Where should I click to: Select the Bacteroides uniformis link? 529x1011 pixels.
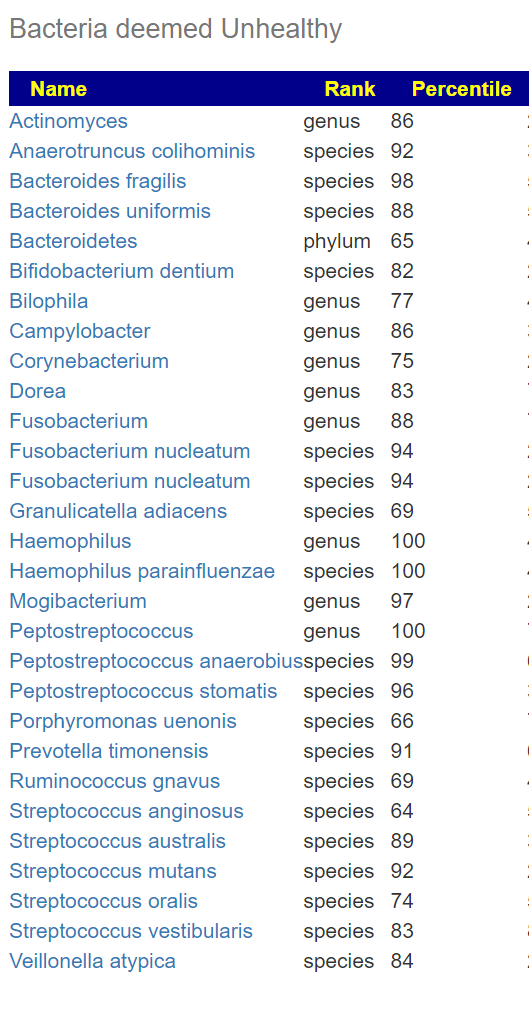click(x=110, y=211)
